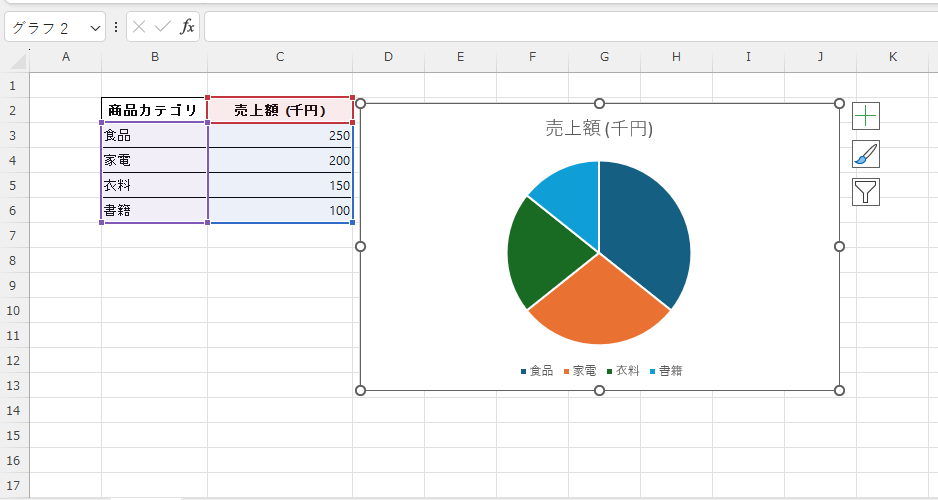Select row 1 header
The width and height of the screenshot is (938, 500).
[x=13, y=86]
